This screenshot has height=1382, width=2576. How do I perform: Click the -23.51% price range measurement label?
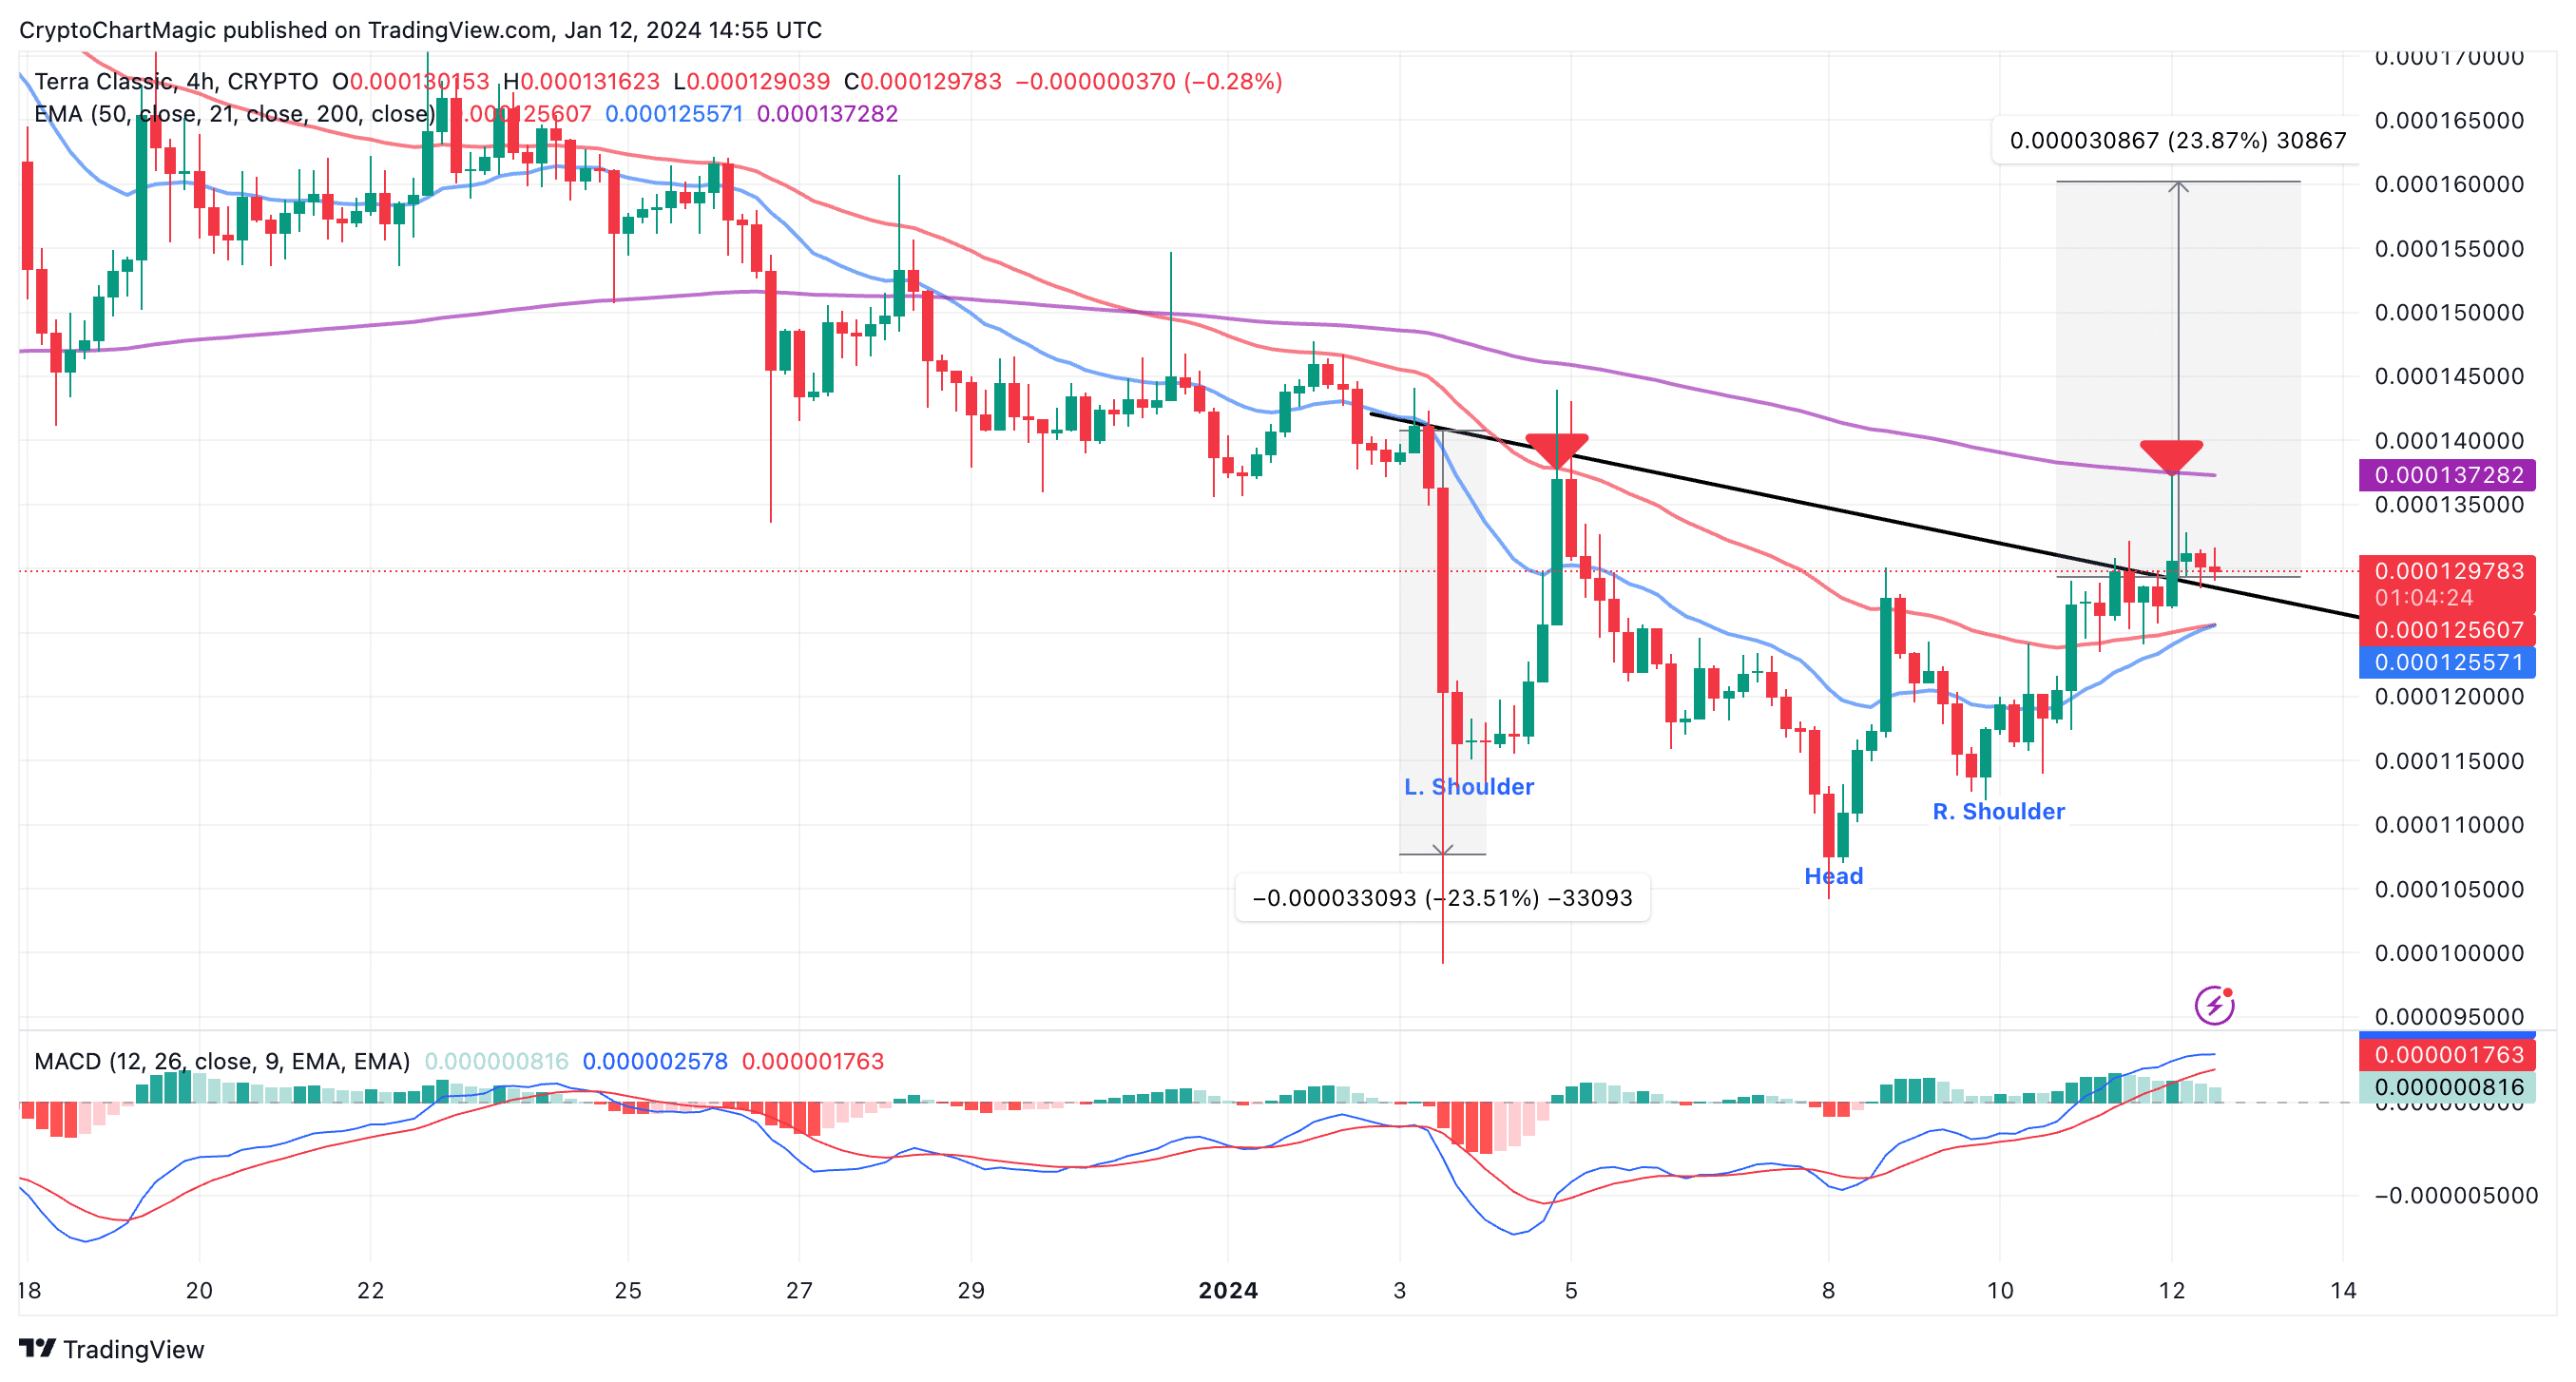(x=1442, y=898)
